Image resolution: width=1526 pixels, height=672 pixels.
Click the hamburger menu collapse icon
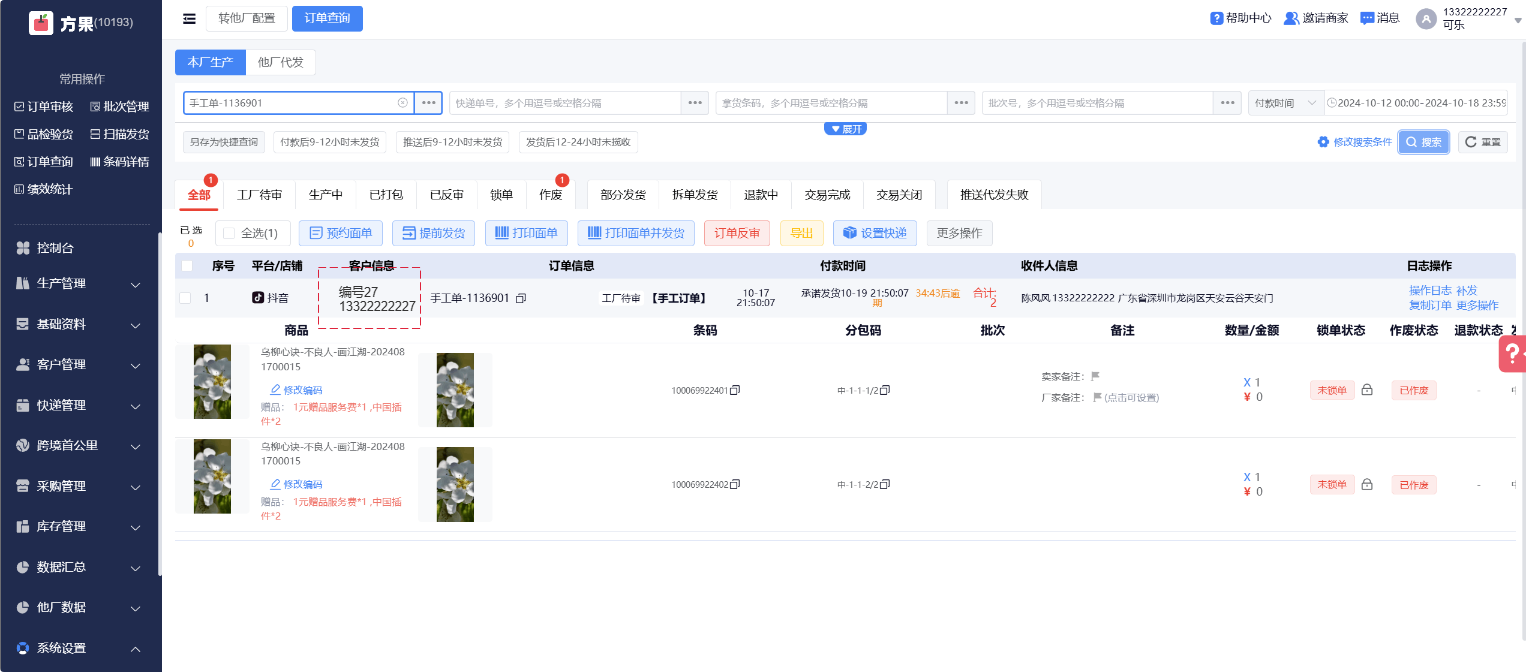189,18
